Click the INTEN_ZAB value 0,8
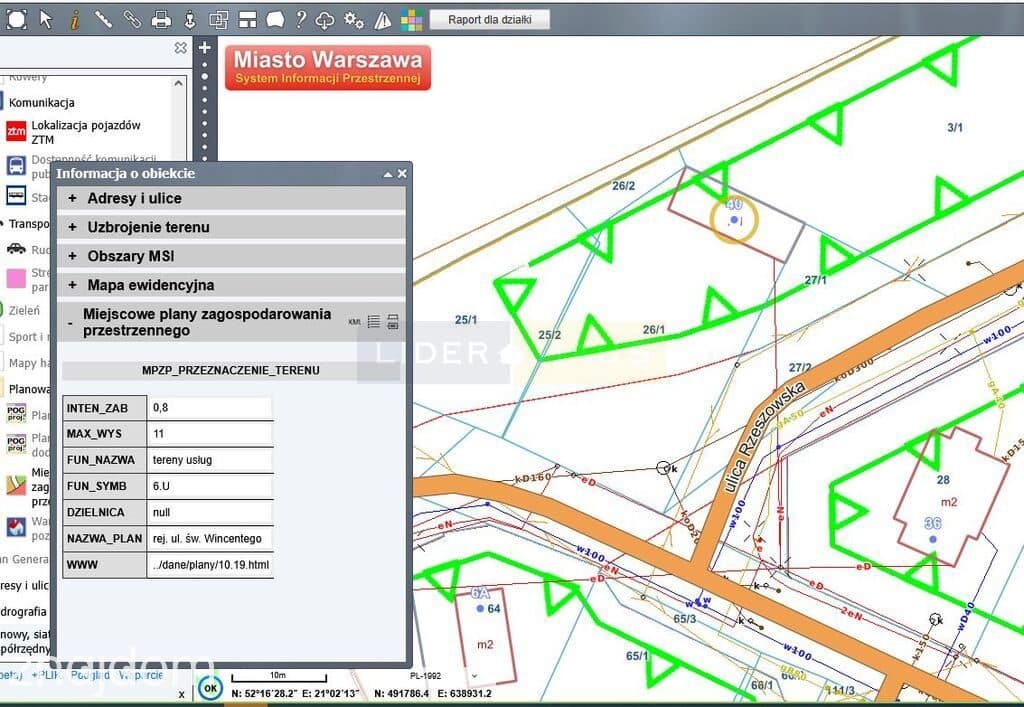The width and height of the screenshot is (1024, 707). (210, 407)
